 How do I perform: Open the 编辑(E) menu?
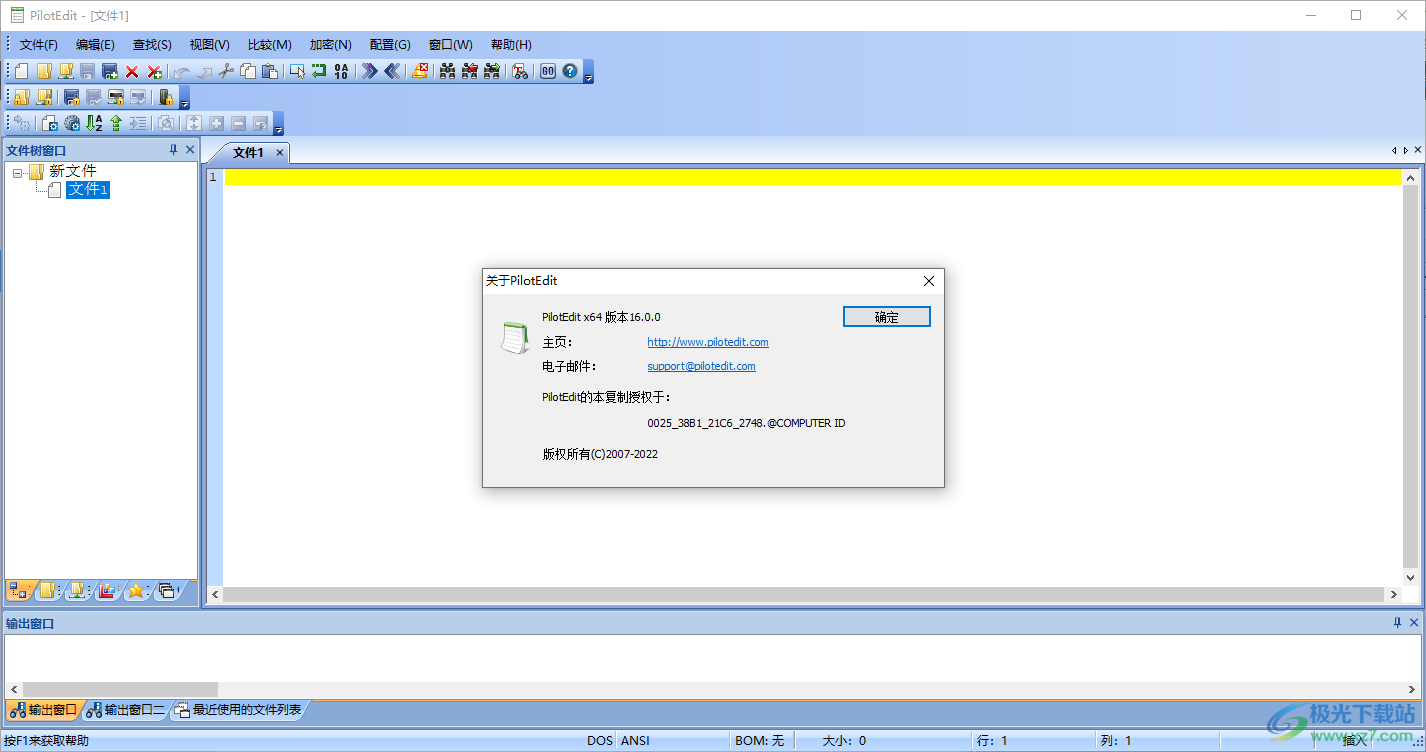click(x=95, y=45)
